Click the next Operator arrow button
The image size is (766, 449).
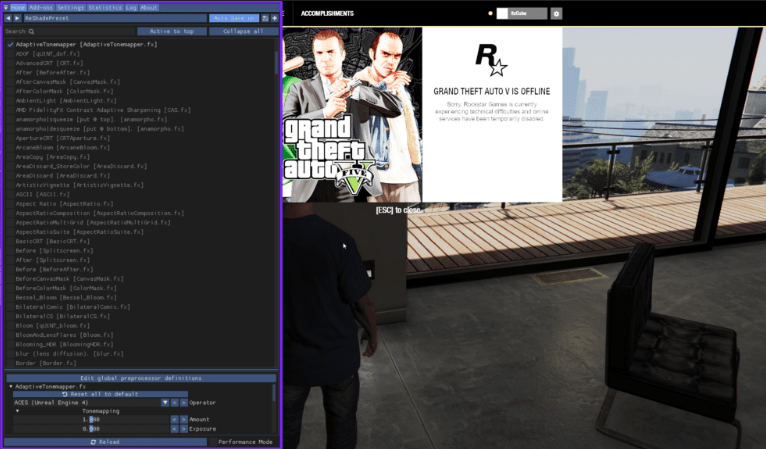tap(183, 402)
